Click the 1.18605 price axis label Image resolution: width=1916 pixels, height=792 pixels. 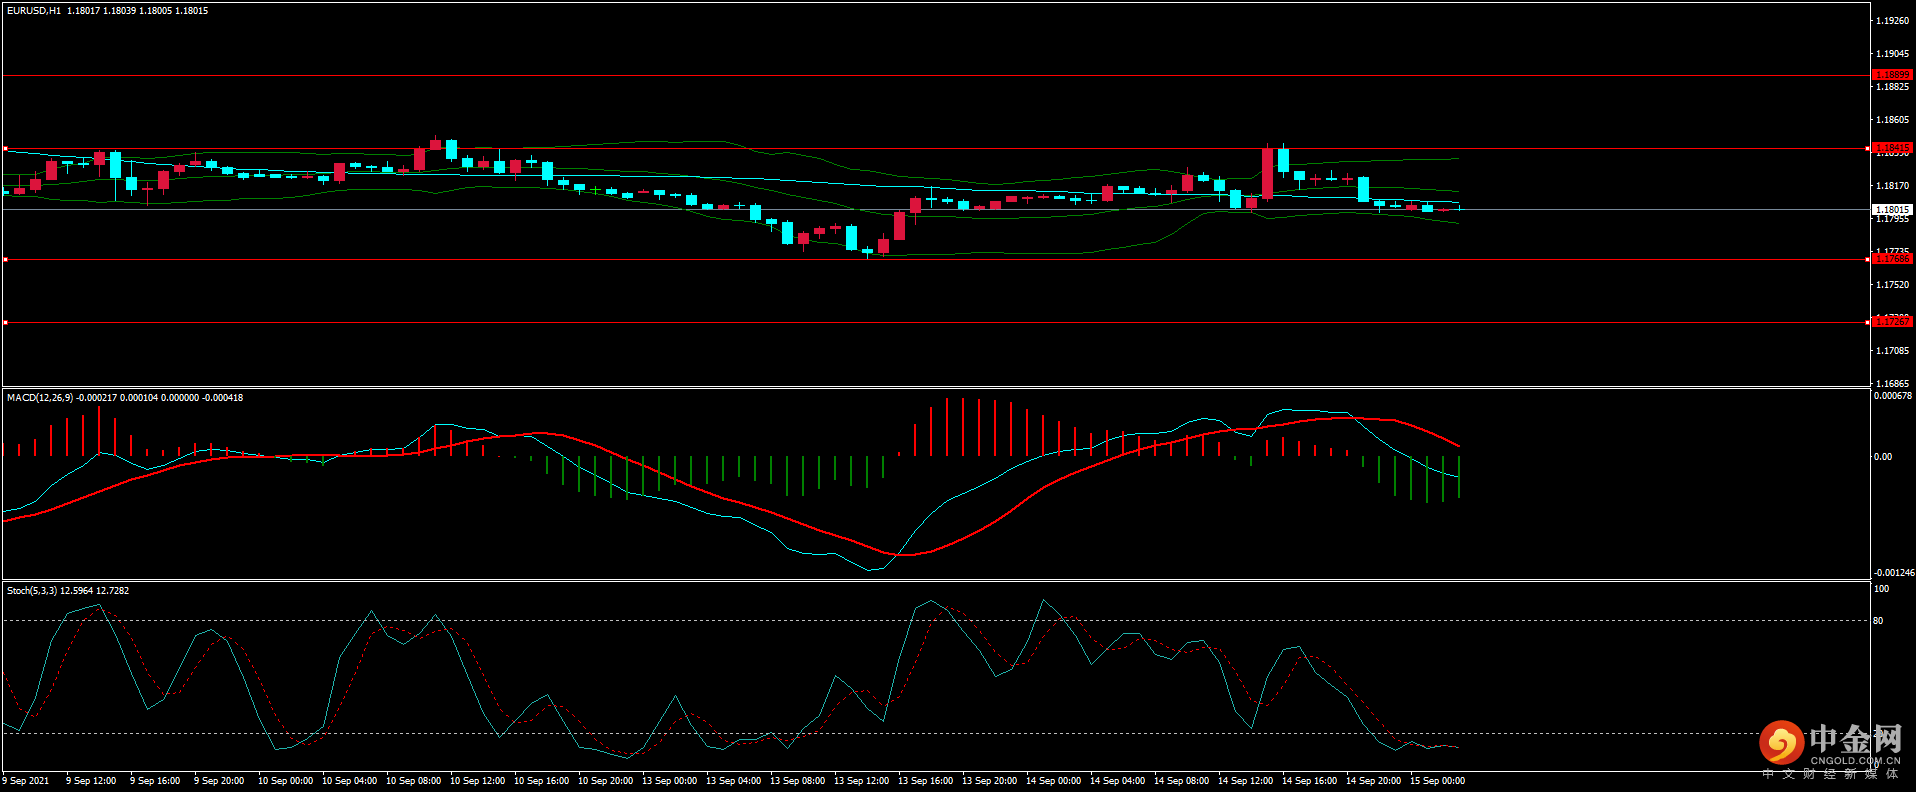(x=1892, y=120)
